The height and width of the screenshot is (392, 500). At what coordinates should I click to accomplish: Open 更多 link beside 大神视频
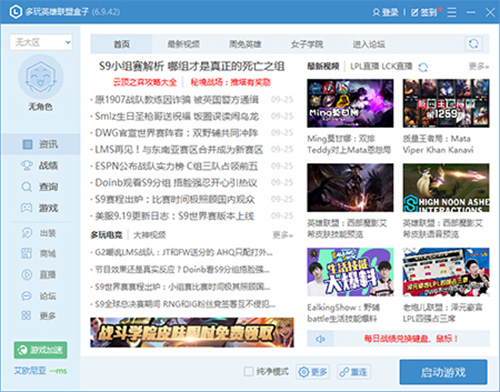tap(282, 235)
